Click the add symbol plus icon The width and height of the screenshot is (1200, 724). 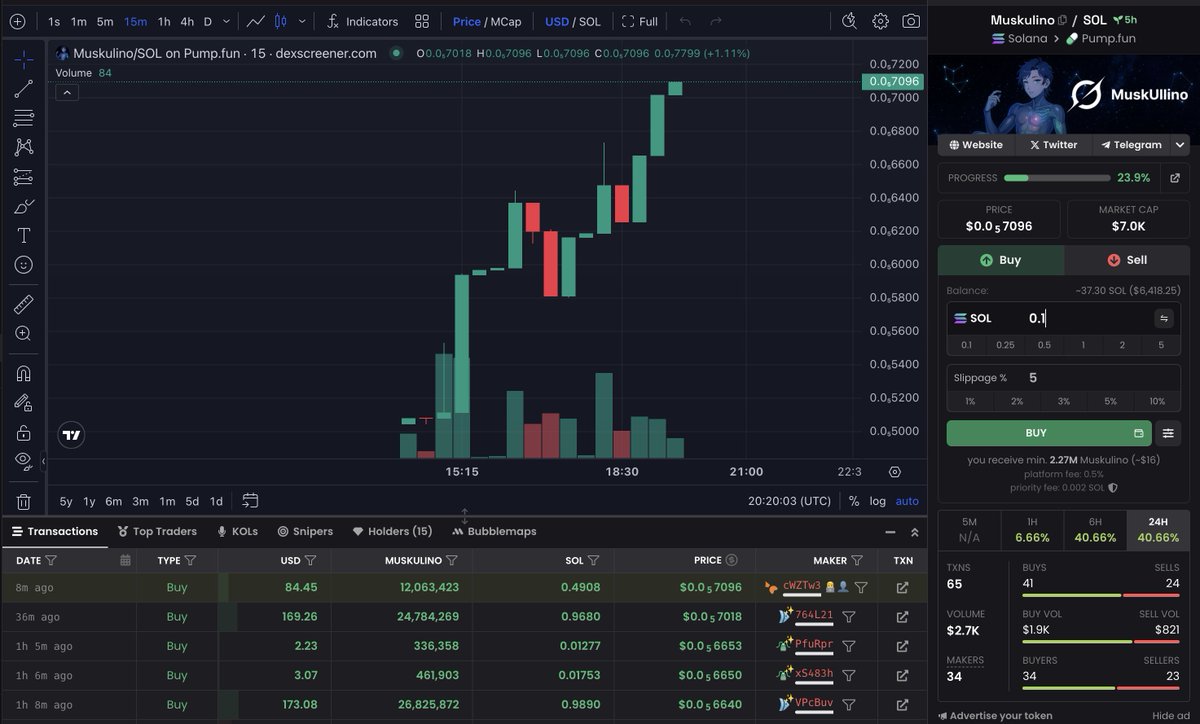[x=17, y=21]
